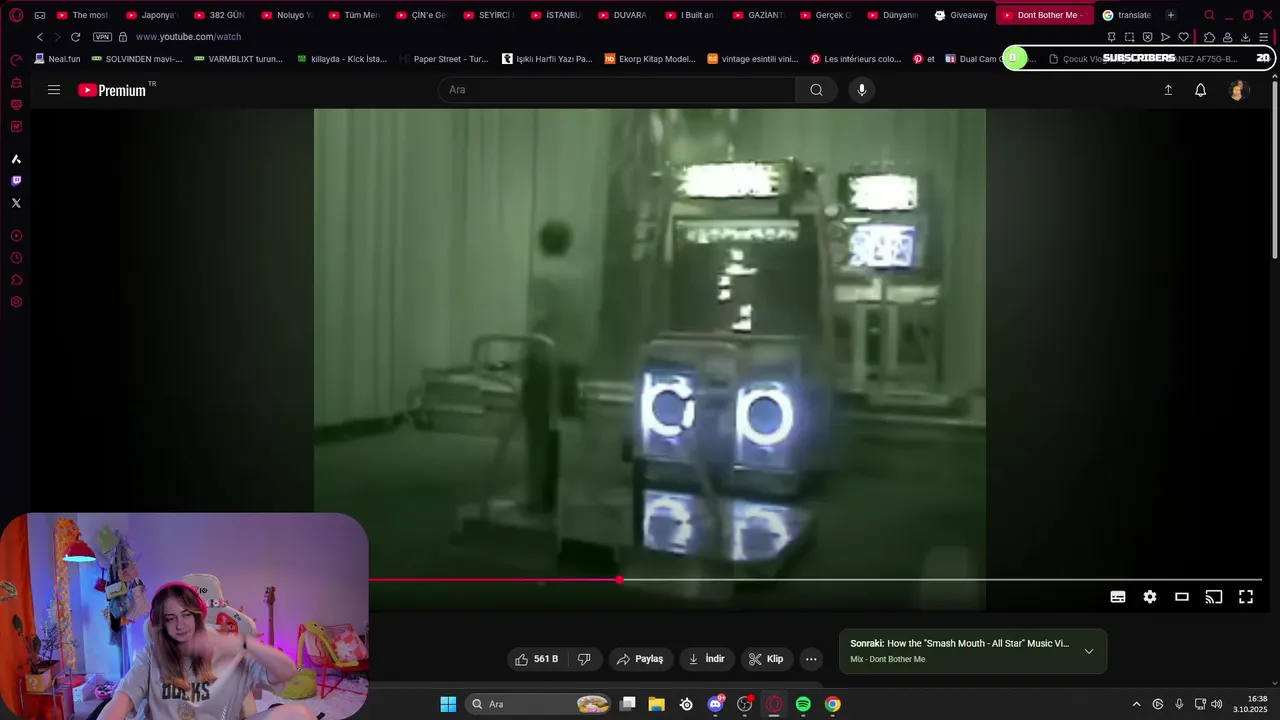Open more actions ellipsis under video
Image resolution: width=1280 pixels, height=720 pixels.
pos(811,659)
